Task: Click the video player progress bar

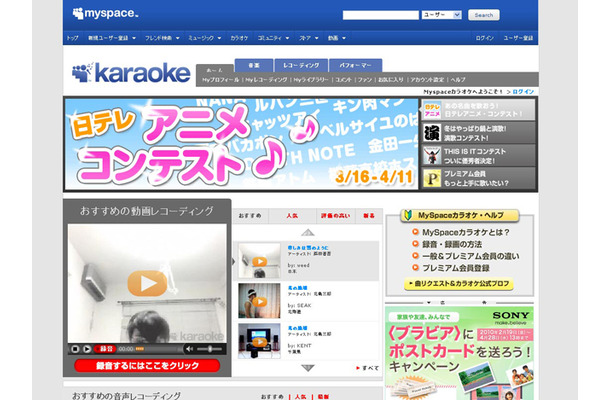Action: [x=159, y=349]
